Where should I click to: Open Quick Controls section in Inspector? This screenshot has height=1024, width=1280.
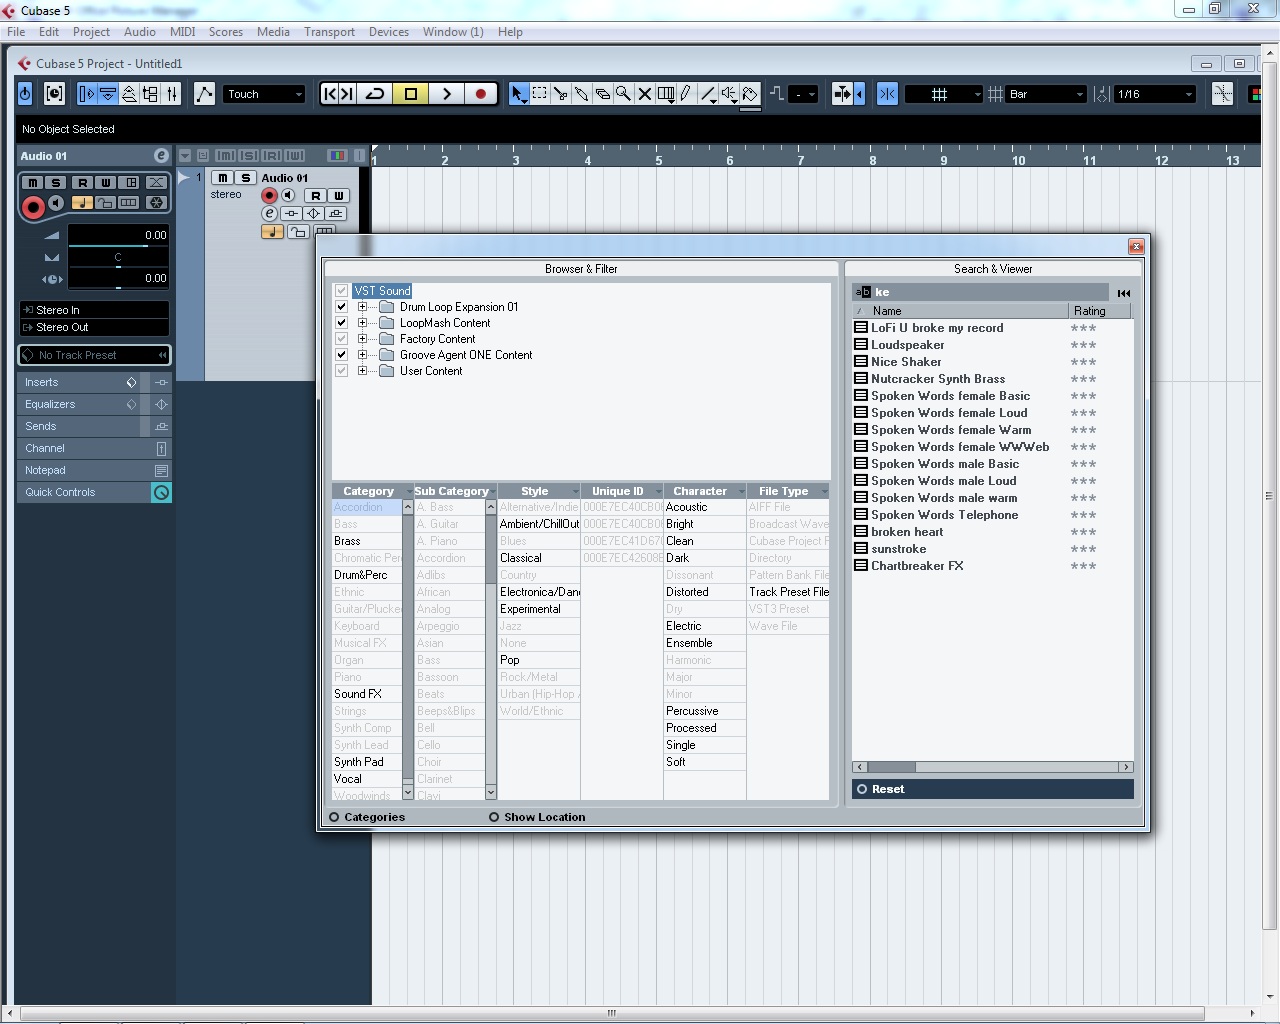(84, 492)
